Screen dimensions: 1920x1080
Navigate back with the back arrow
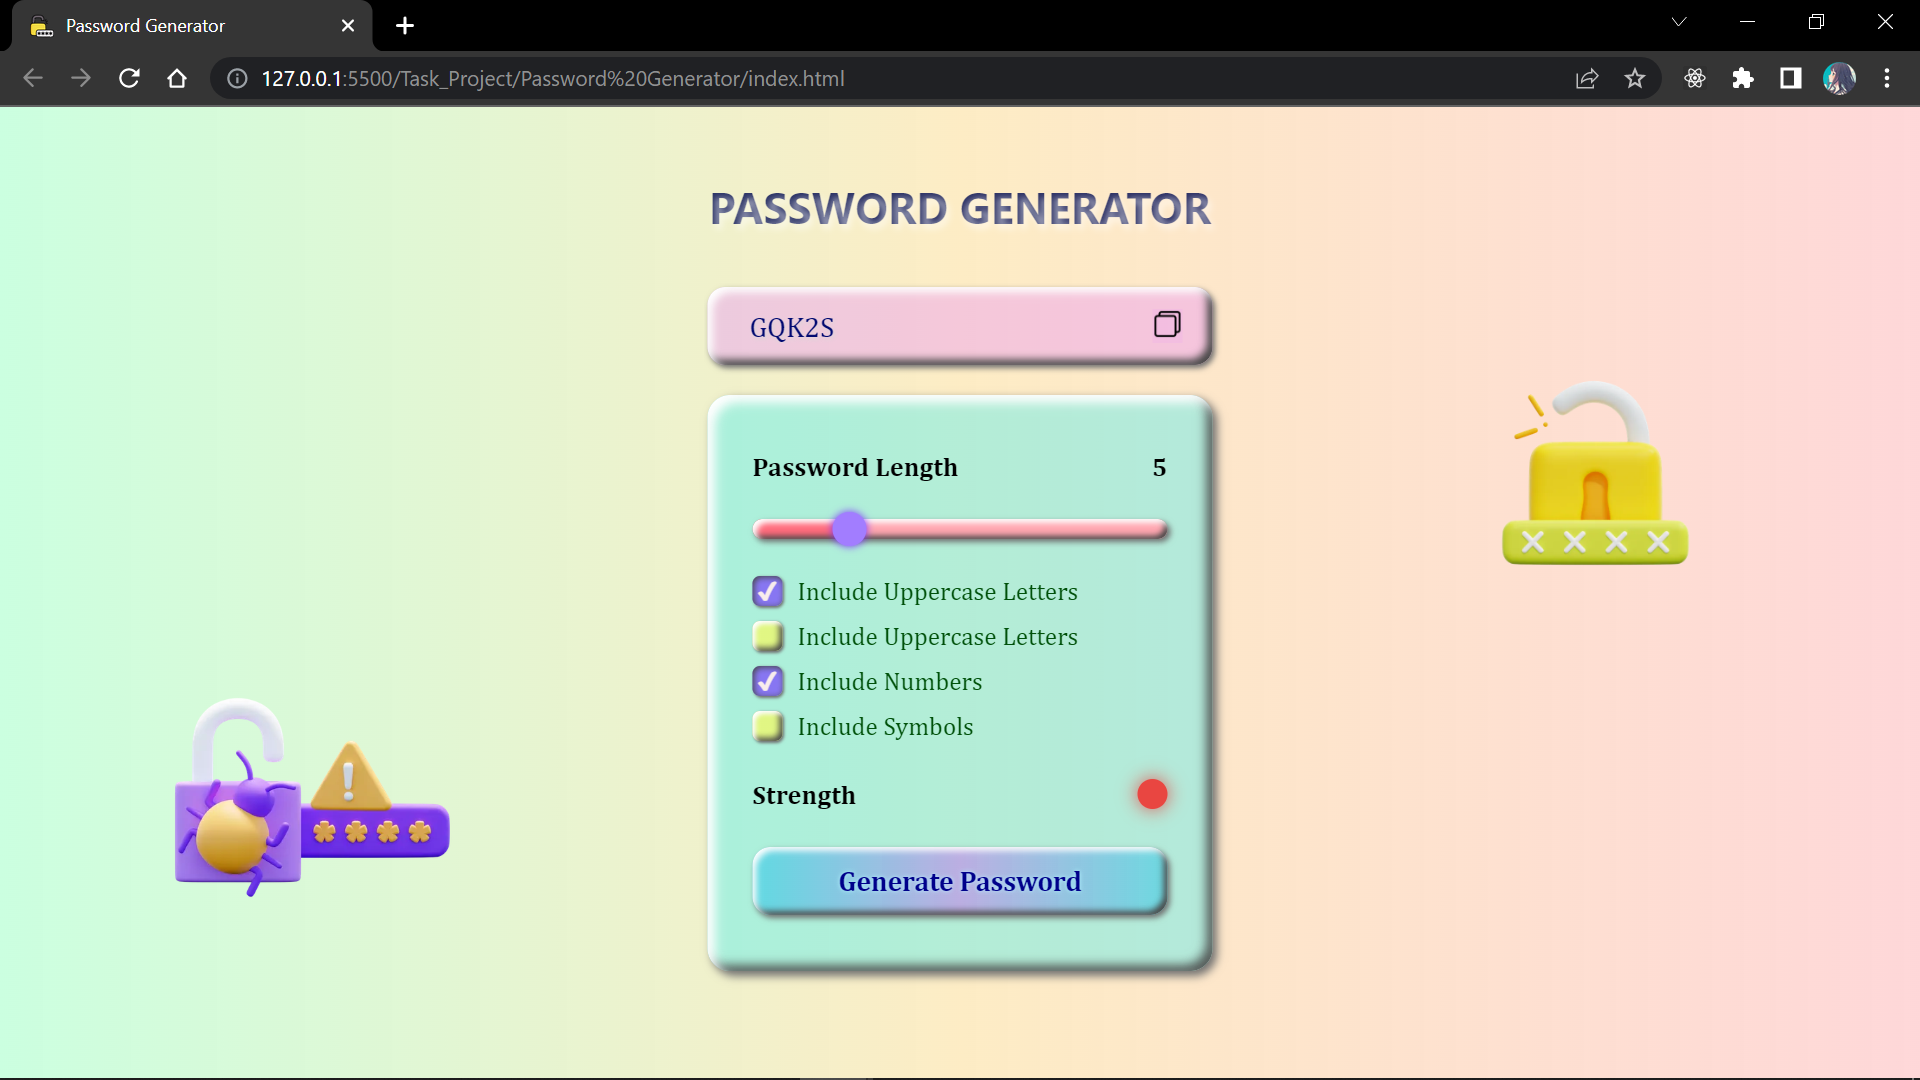[x=33, y=78]
